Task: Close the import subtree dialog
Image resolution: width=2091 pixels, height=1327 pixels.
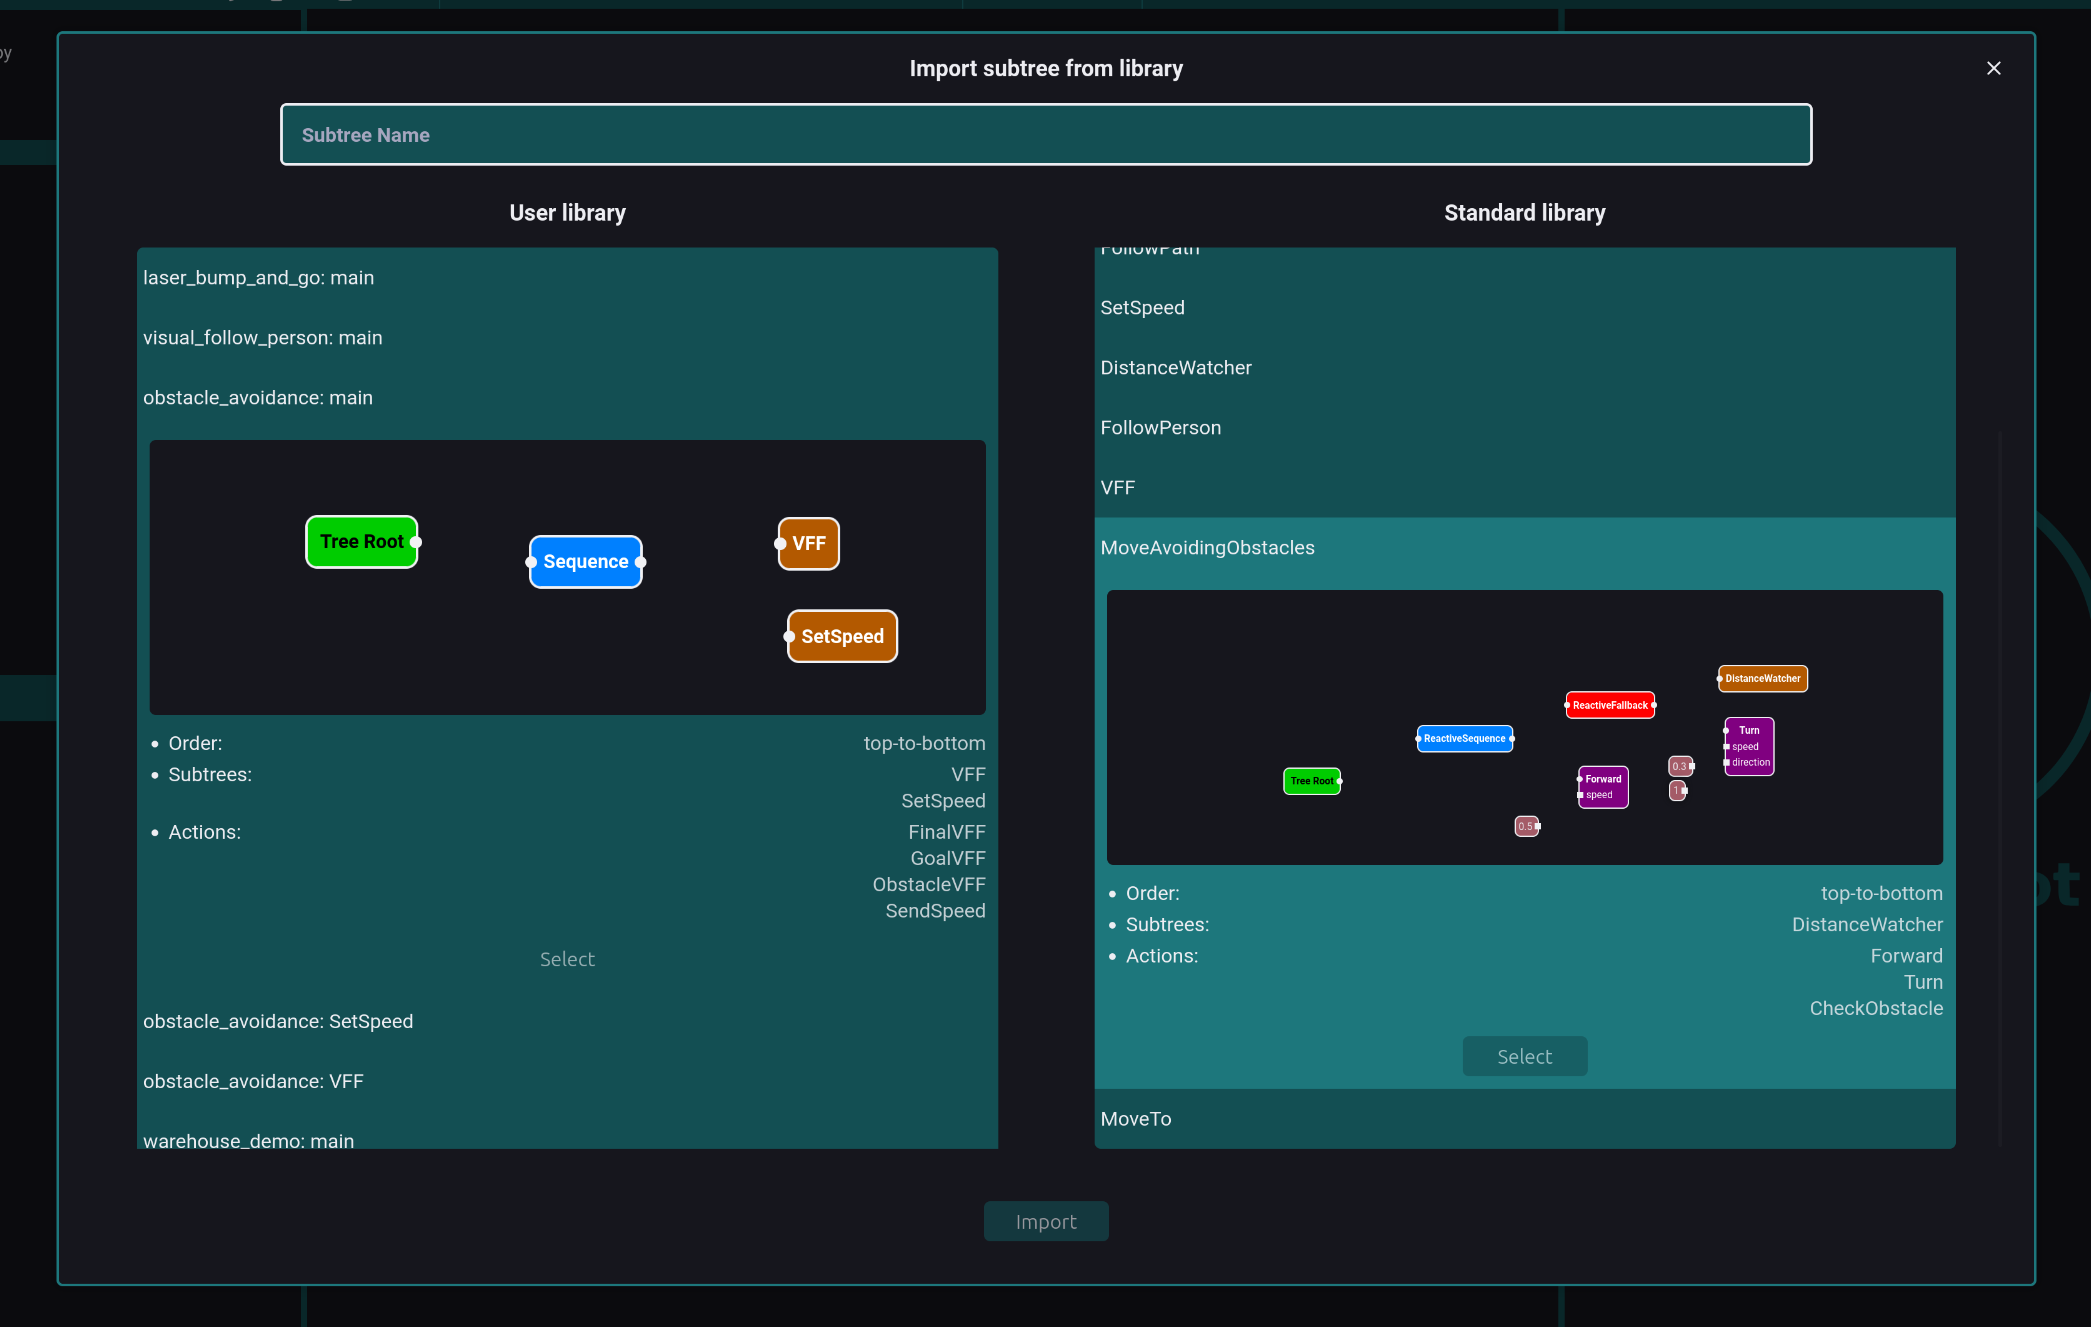Action: (1993, 68)
